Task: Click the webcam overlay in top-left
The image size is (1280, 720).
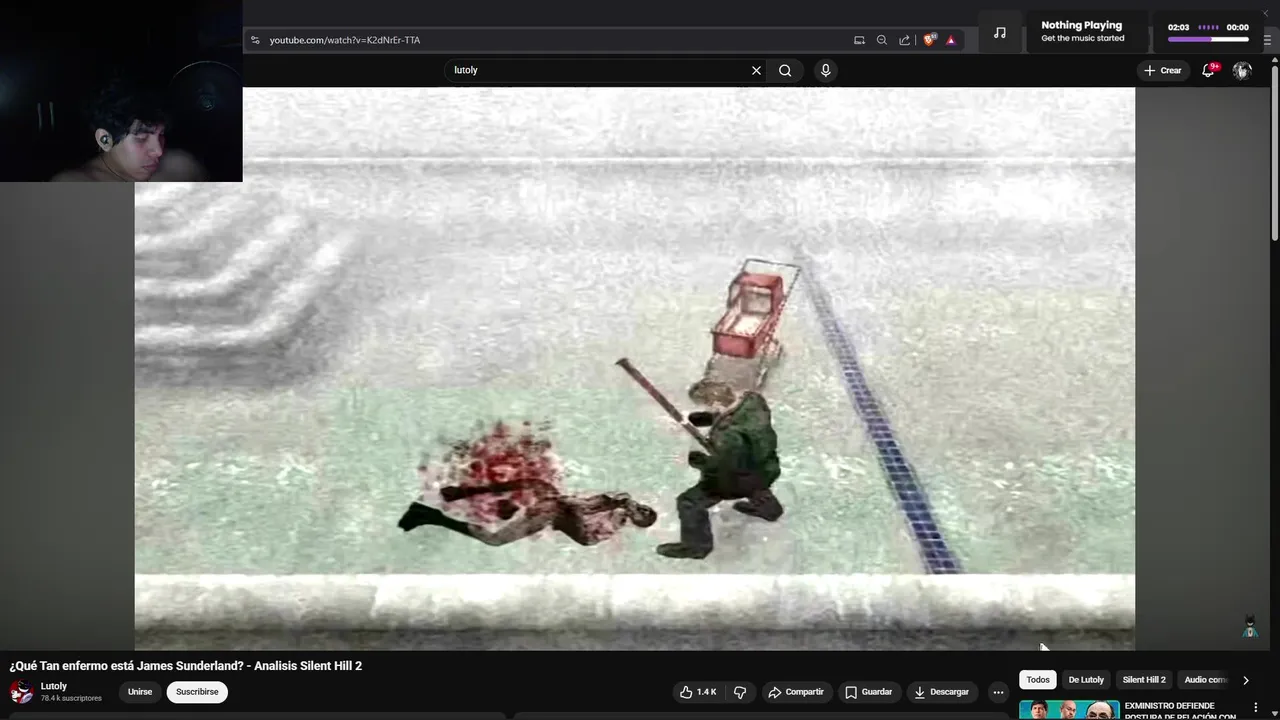Action: pos(121,91)
